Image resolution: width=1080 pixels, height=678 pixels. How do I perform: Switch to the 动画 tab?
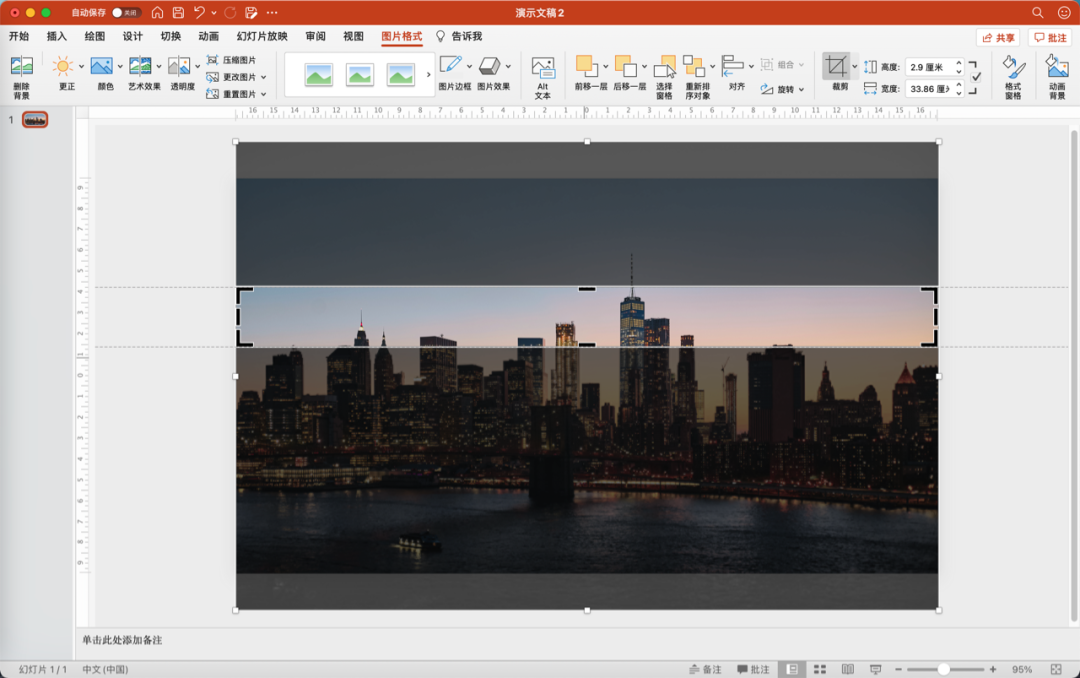[x=209, y=37]
